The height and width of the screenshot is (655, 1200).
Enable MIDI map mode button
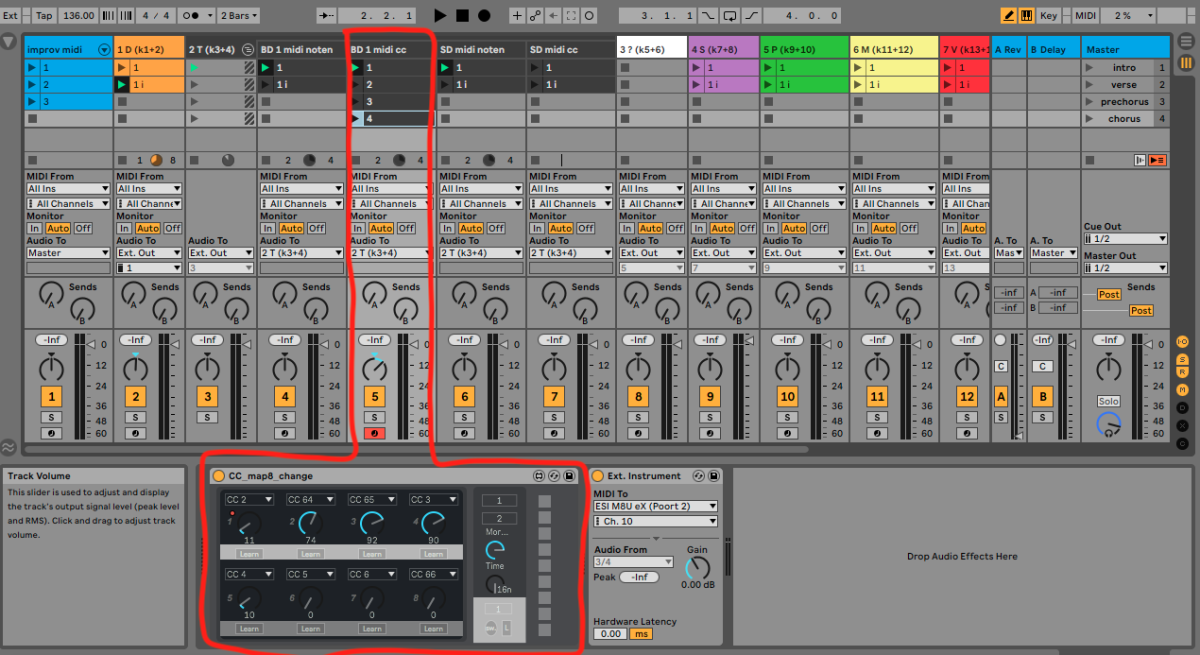[1085, 16]
